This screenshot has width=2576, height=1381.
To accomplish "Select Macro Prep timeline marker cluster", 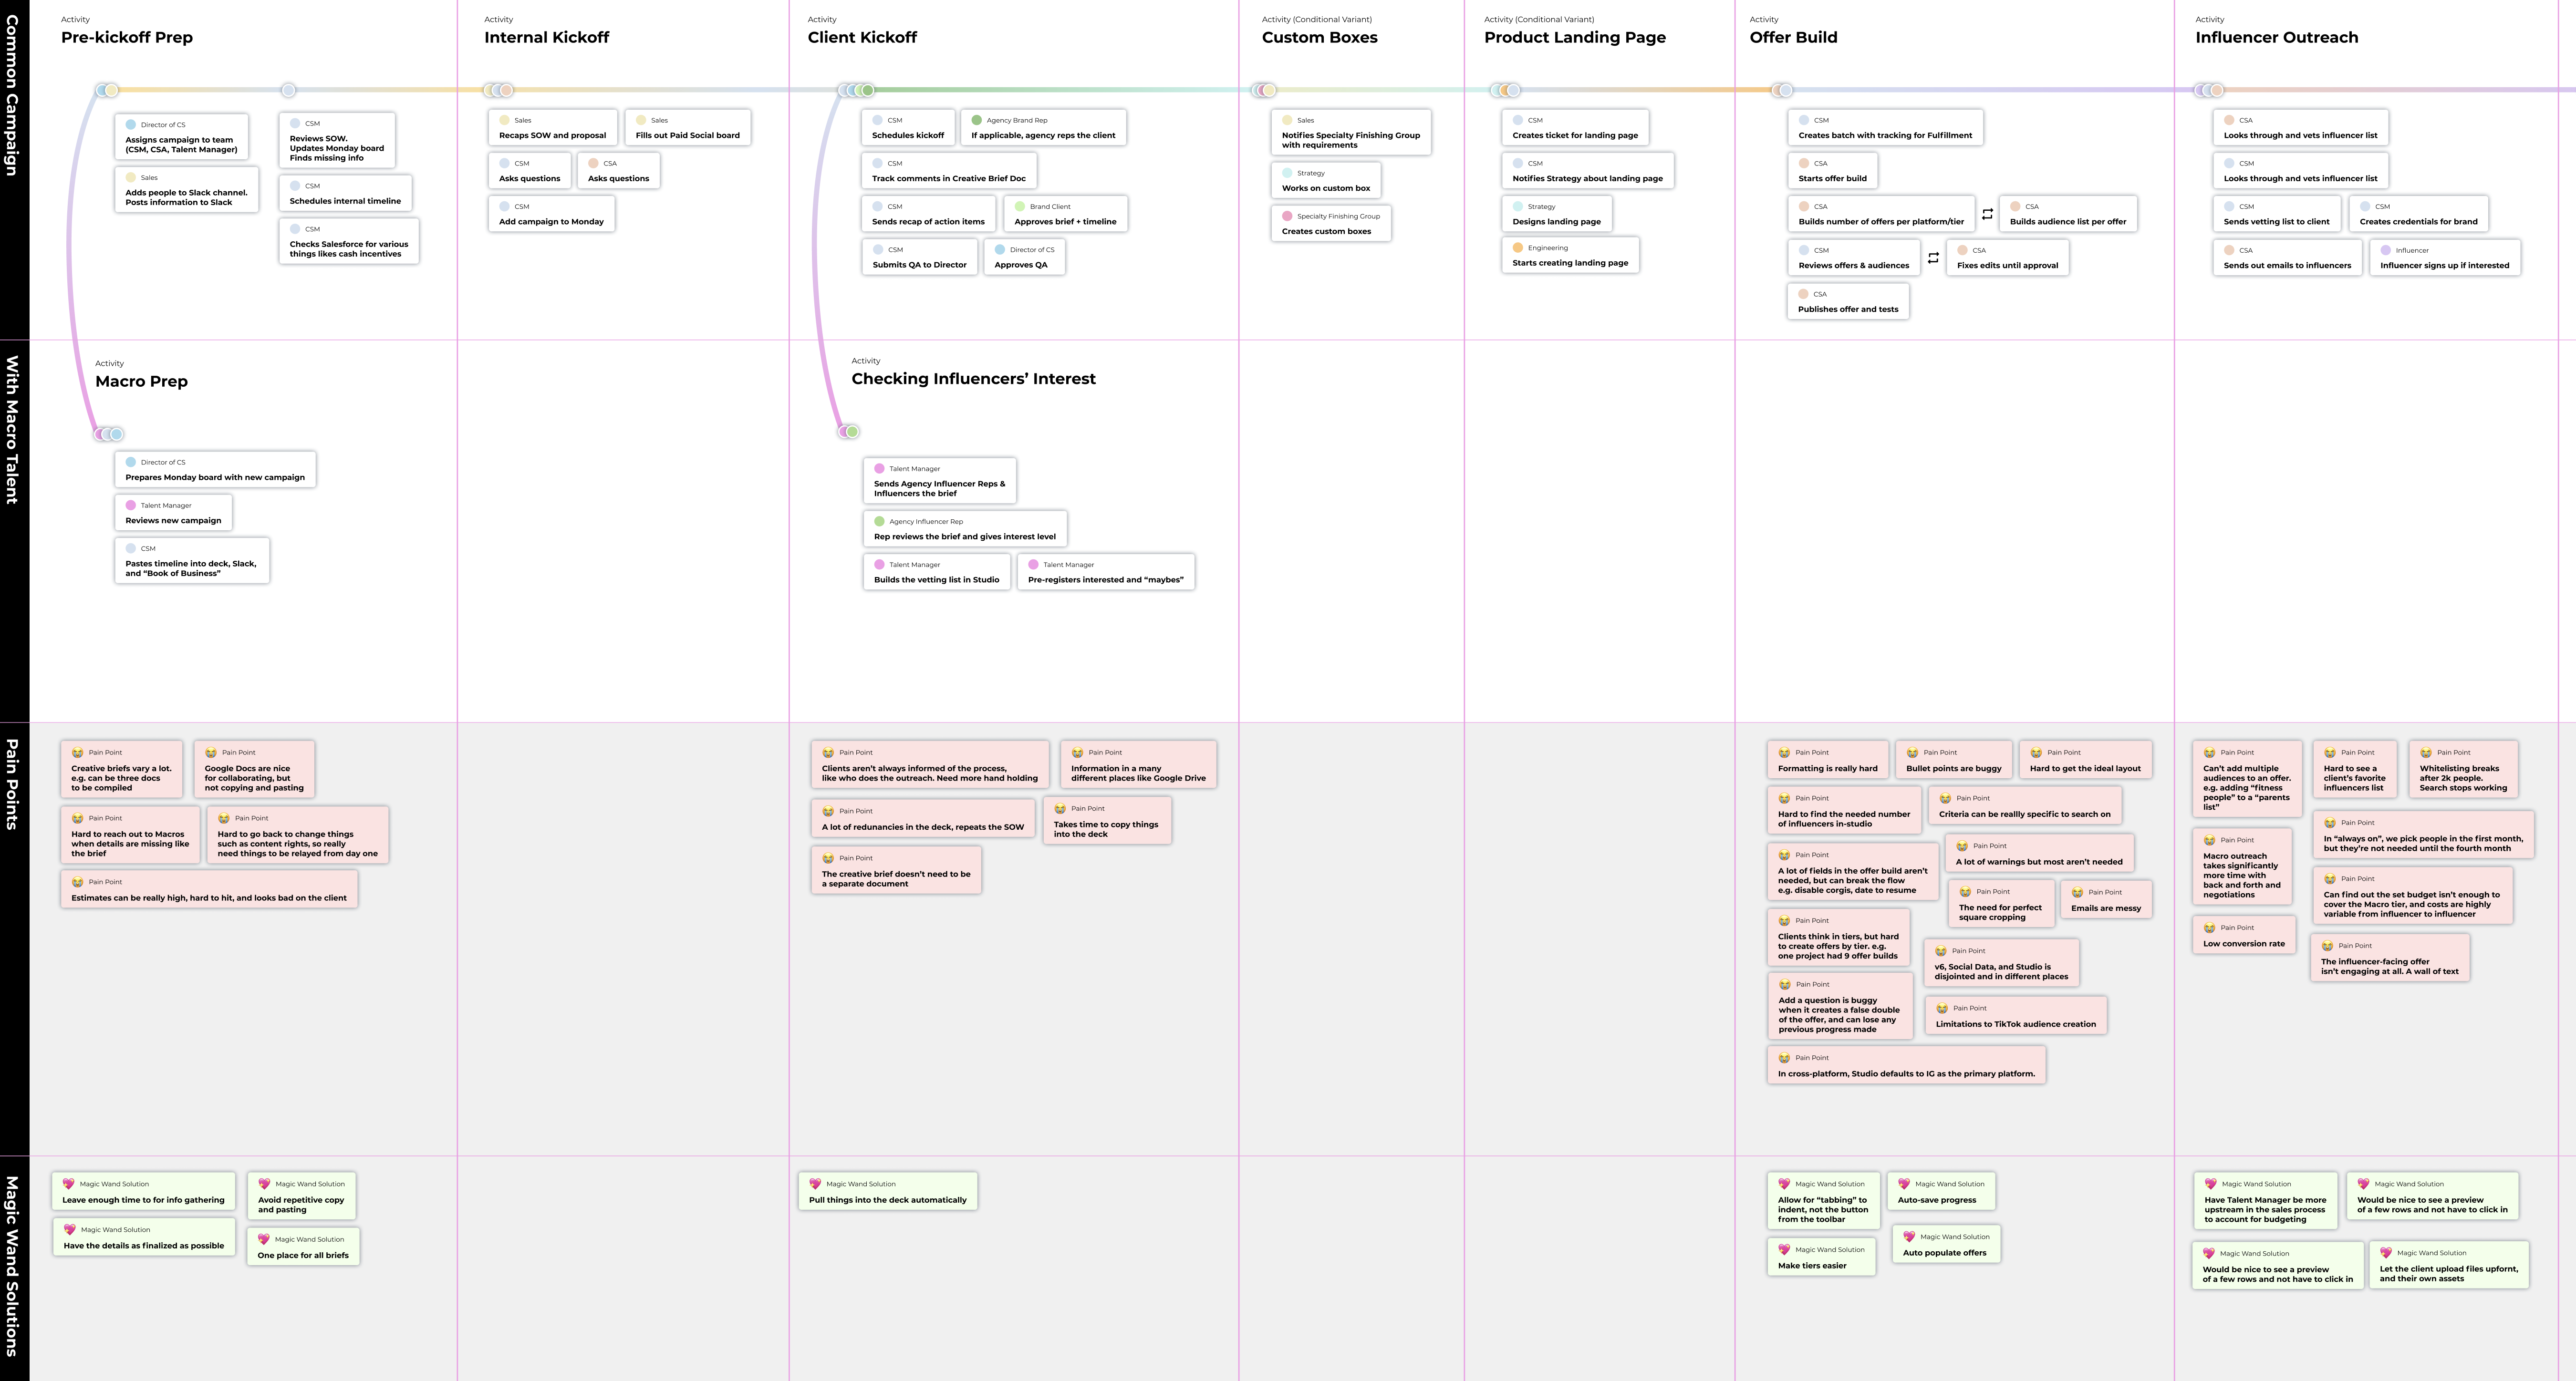I will [x=109, y=434].
